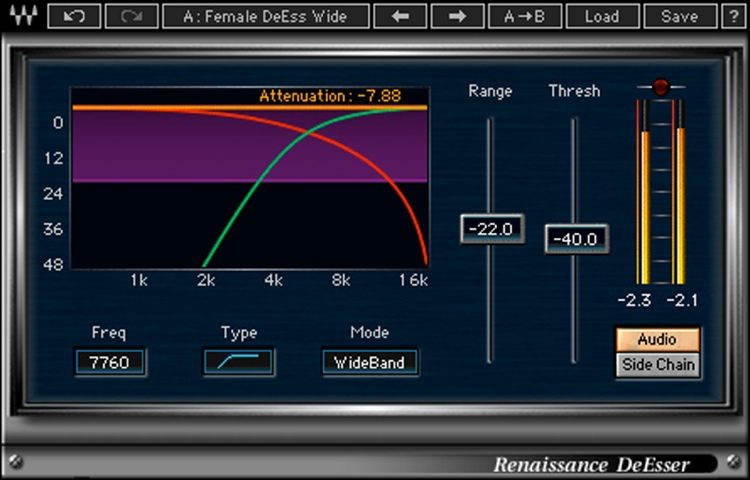
Task: Click the left peak value -2.3
Action: (x=634, y=300)
